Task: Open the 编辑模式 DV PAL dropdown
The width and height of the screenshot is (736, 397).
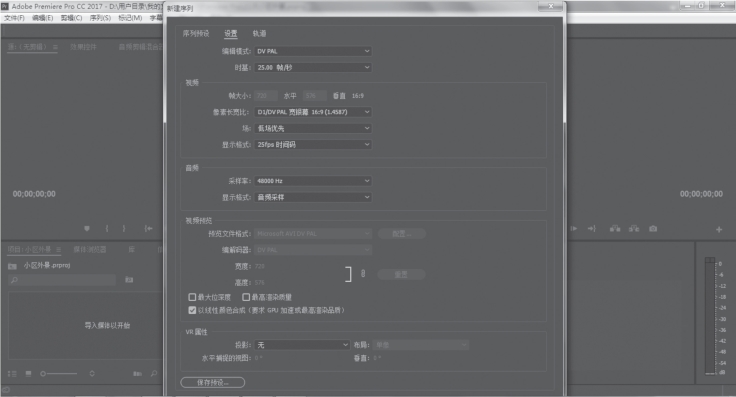Action: click(313, 51)
